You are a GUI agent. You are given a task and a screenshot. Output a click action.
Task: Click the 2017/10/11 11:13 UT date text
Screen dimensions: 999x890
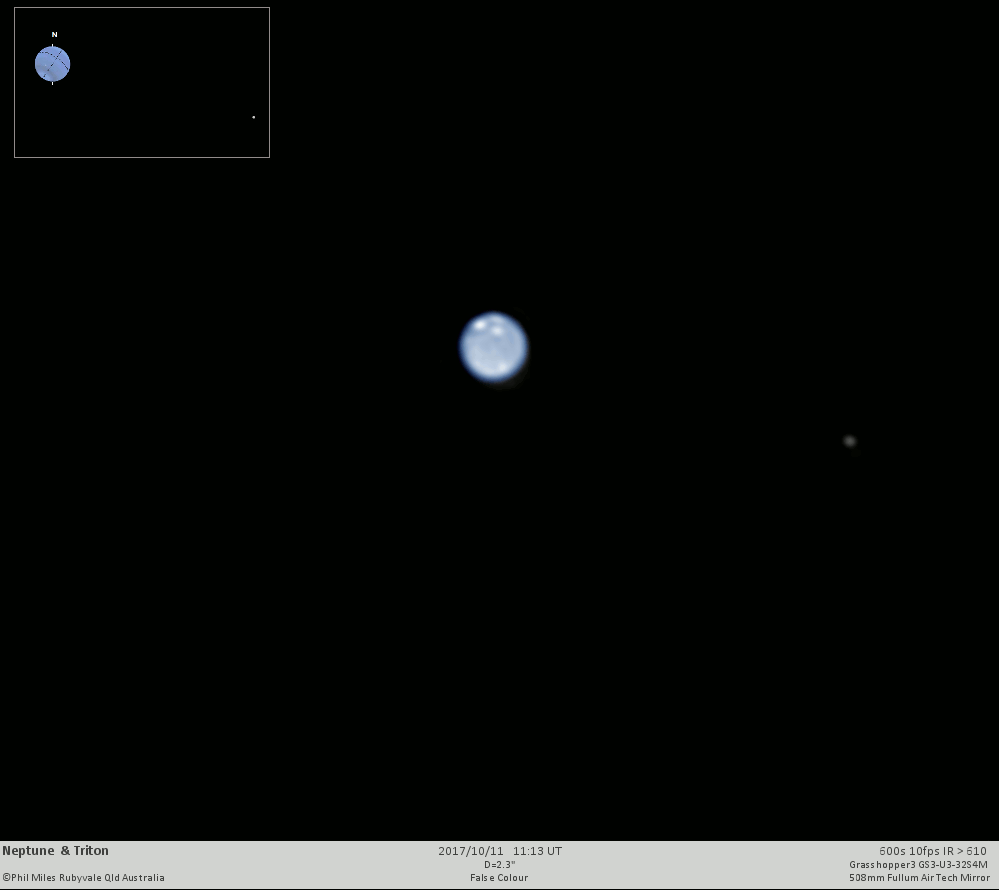coord(500,851)
